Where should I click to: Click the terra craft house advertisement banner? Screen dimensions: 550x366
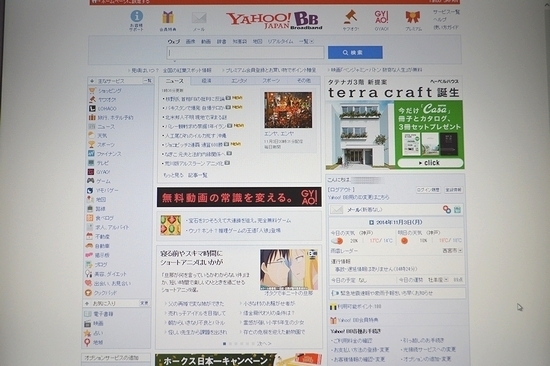394,124
